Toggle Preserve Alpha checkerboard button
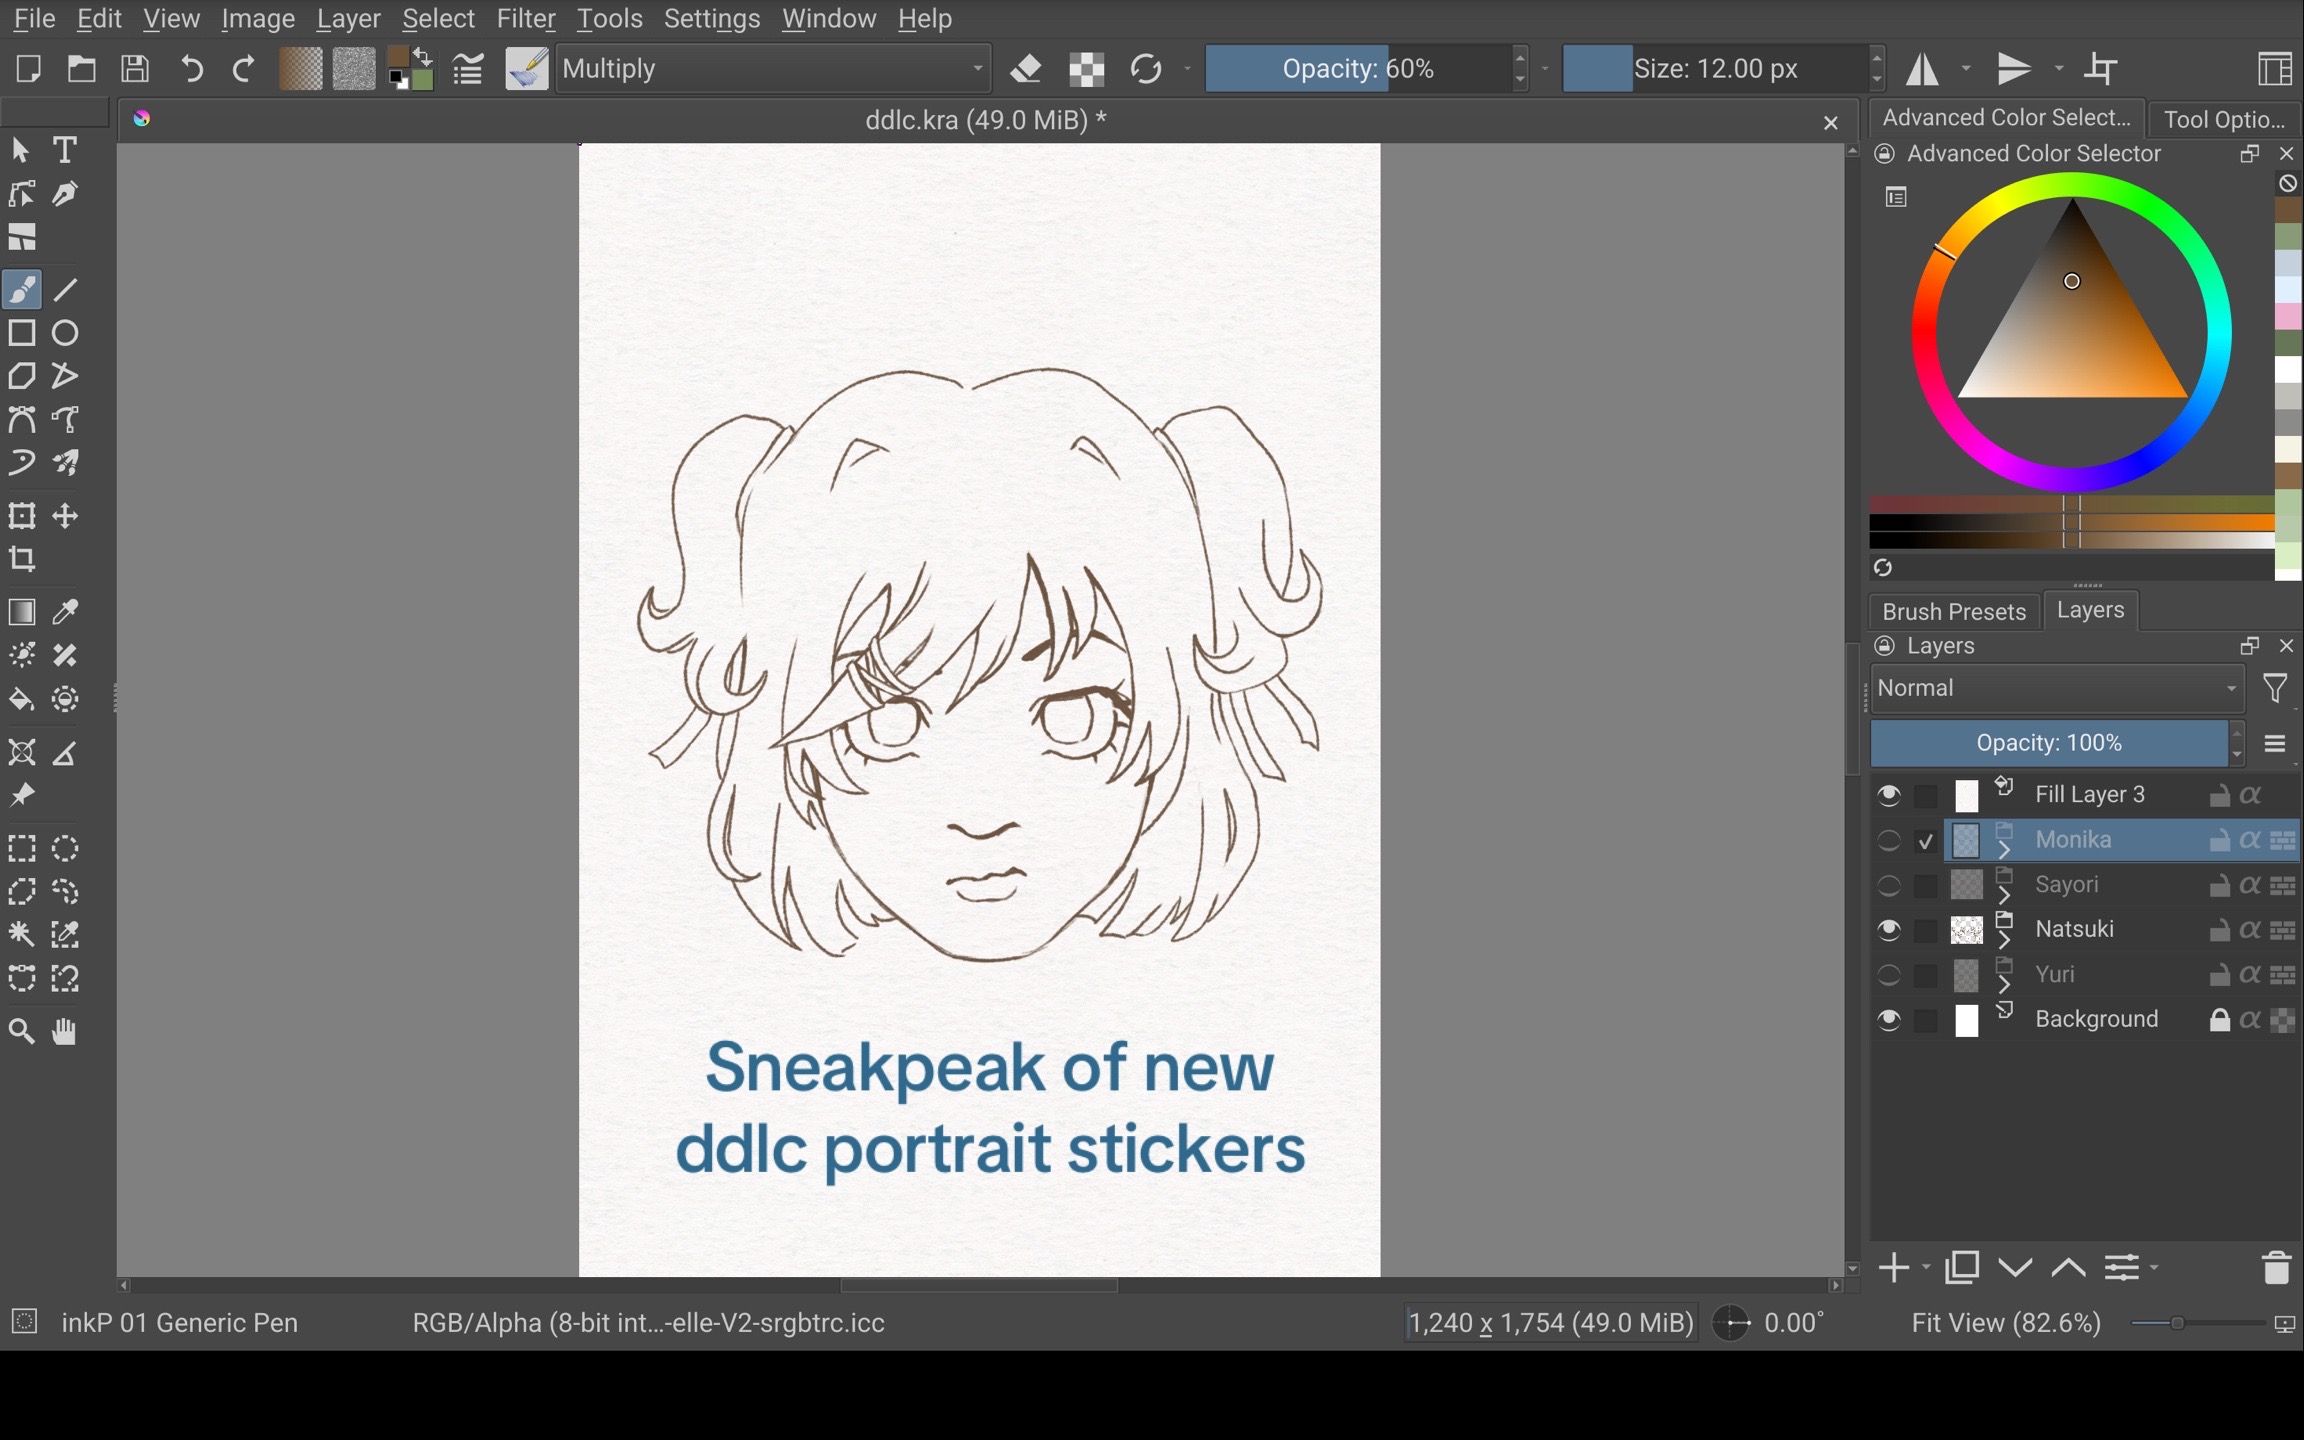 1087,69
